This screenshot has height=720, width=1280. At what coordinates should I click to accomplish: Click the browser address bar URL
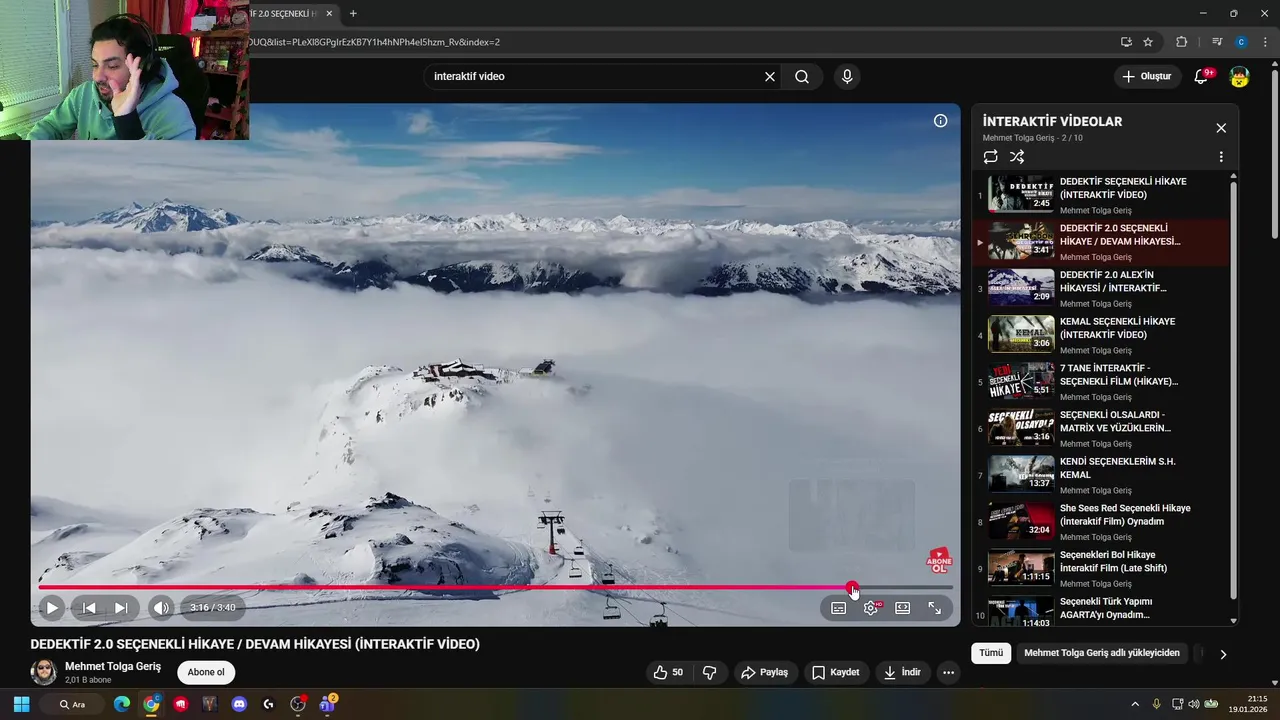375,42
